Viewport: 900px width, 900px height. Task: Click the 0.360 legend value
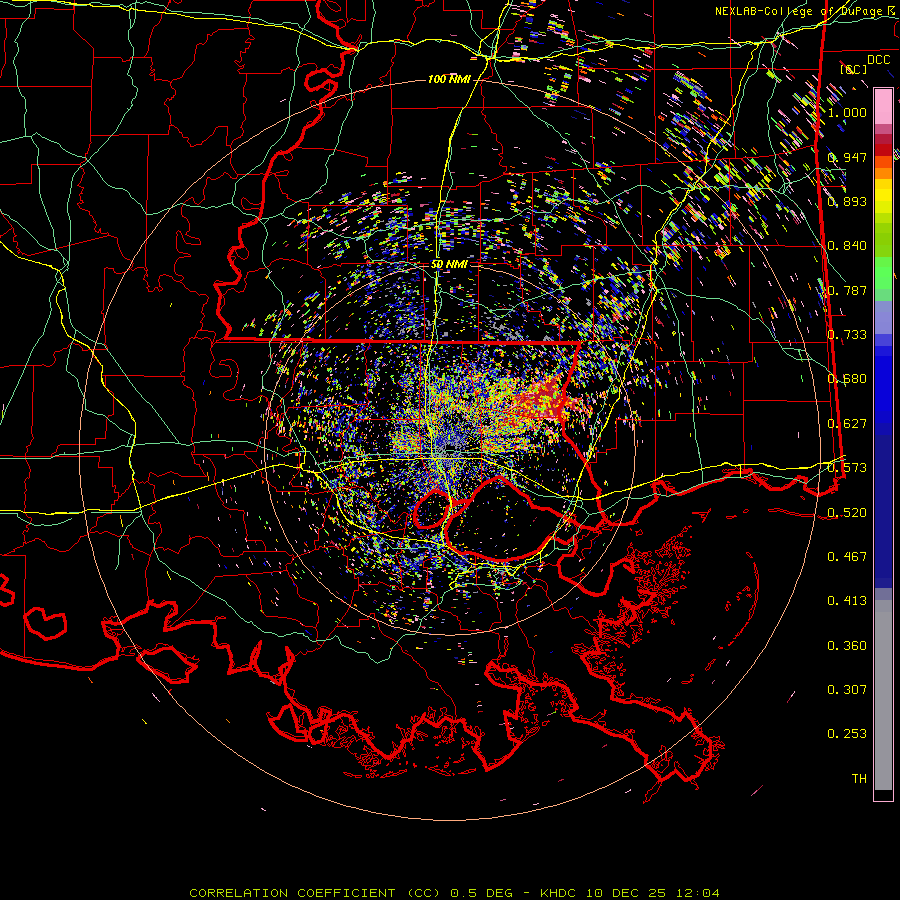tap(847, 646)
